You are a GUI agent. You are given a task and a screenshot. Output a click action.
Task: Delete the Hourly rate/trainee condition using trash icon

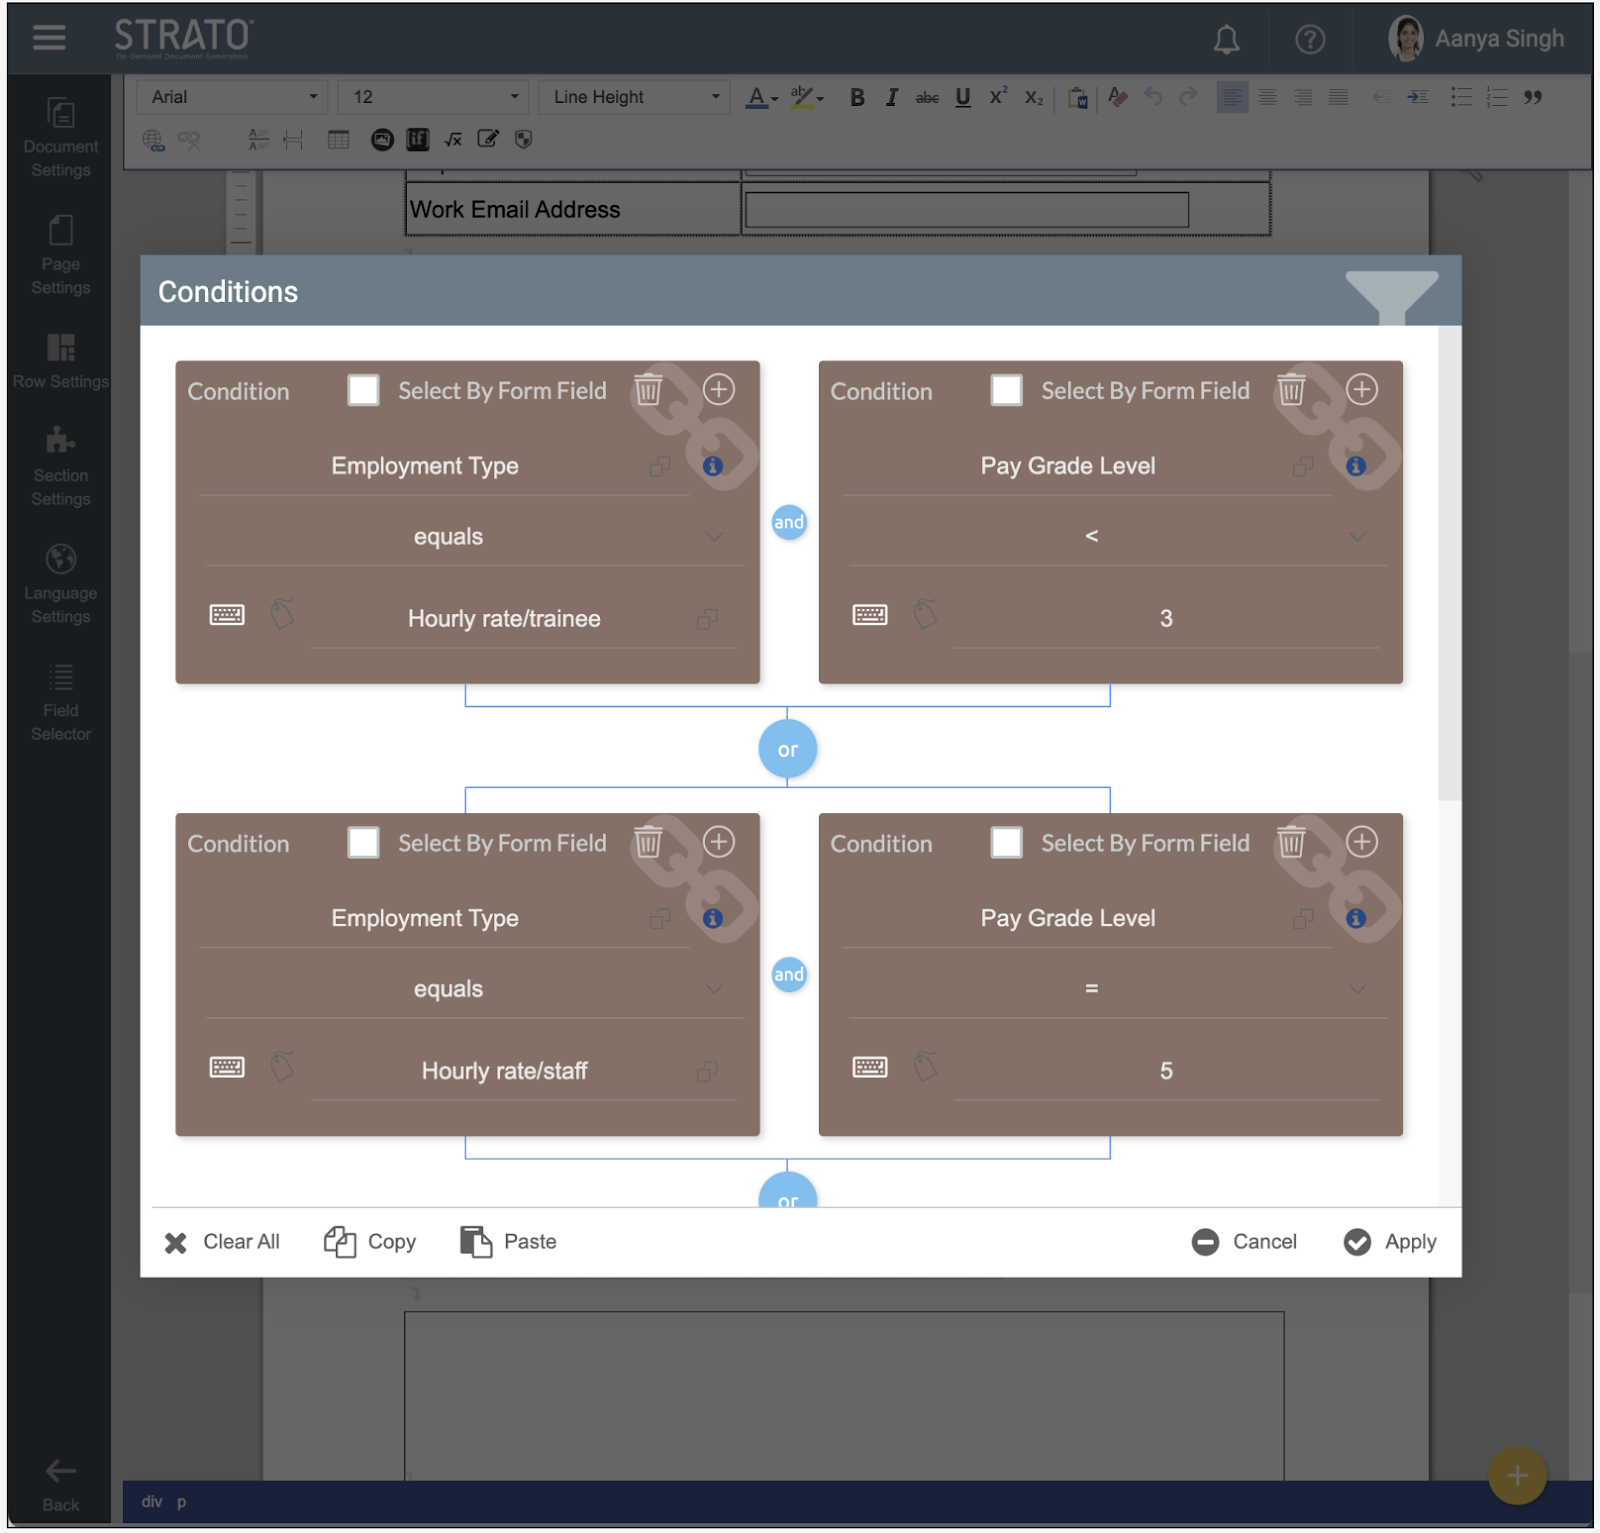(648, 390)
